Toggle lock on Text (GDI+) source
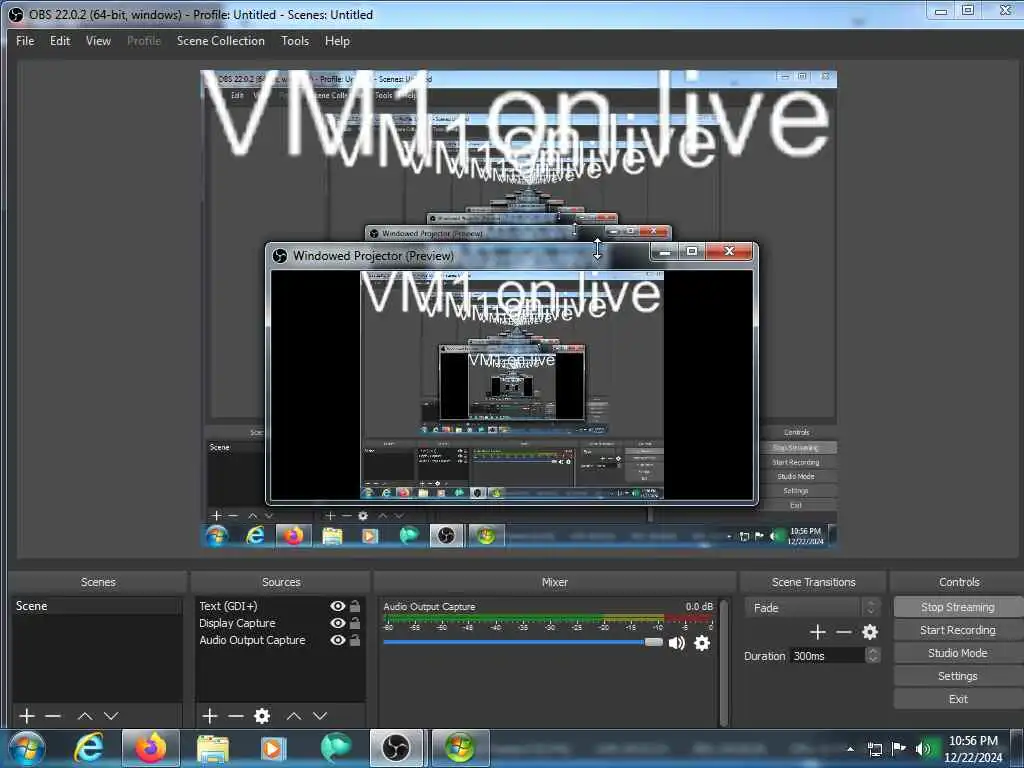 pos(355,606)
